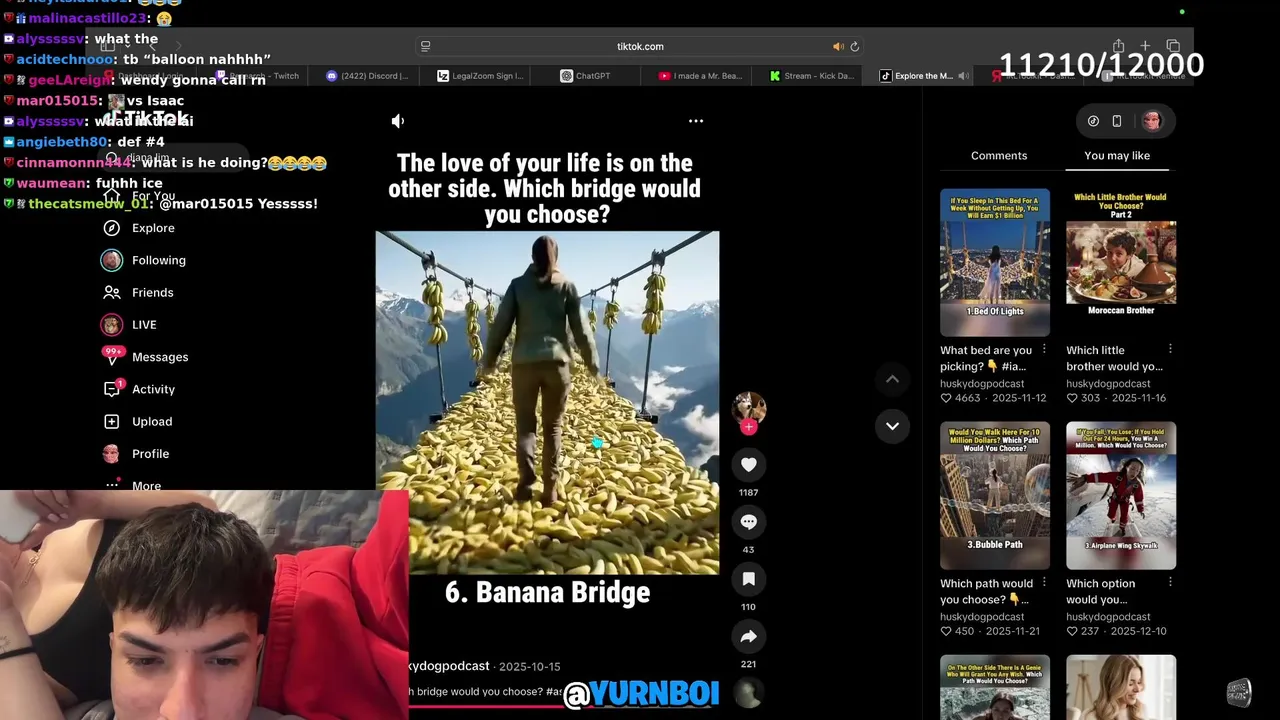Viewport: 1280px width, 720px height.
Task: Open the Bubble Path video thumbnail
Action: tap(995, 495)
